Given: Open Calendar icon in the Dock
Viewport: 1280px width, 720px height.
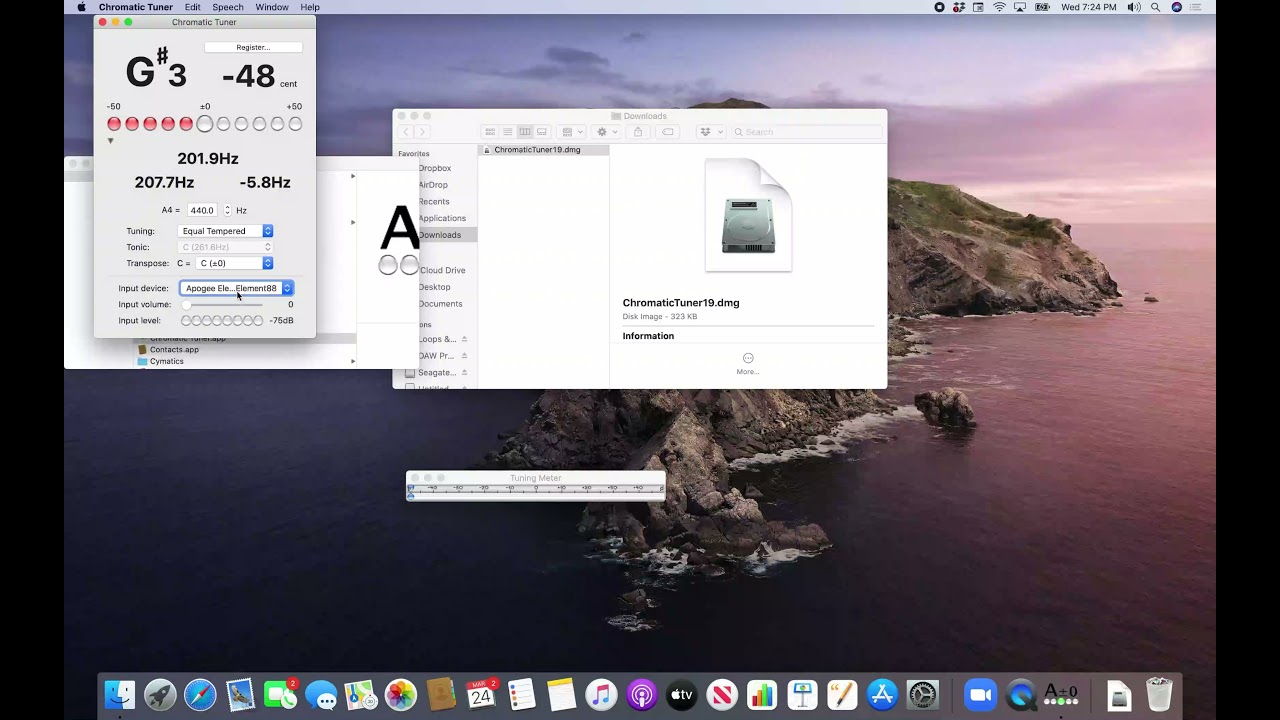Looking at the screenshot, I should pyautogui.click(x=481, y=695).
